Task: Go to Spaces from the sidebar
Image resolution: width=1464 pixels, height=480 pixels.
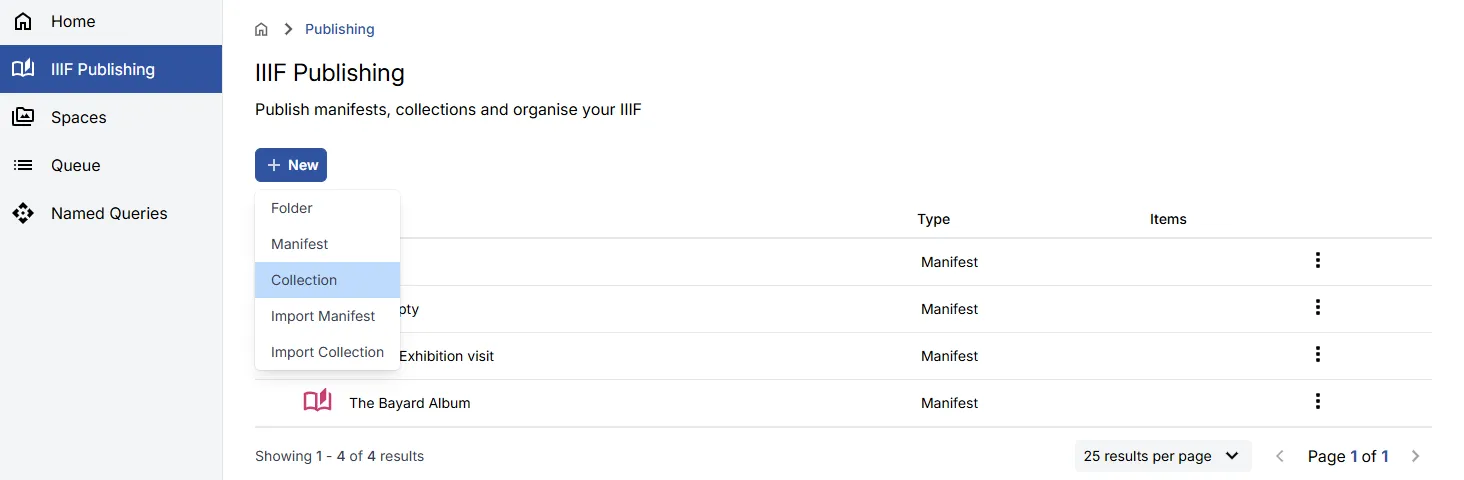Action: click(x=78, y=117)
